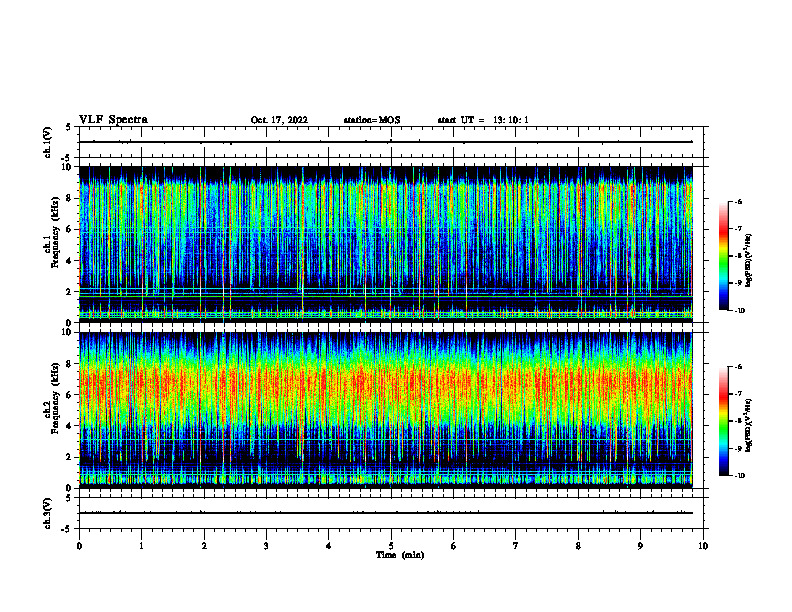Image resolution: width=792 pixels, height=612 pixels.
Task: Click the 'station=MOS' label
Action: (372, 120)
